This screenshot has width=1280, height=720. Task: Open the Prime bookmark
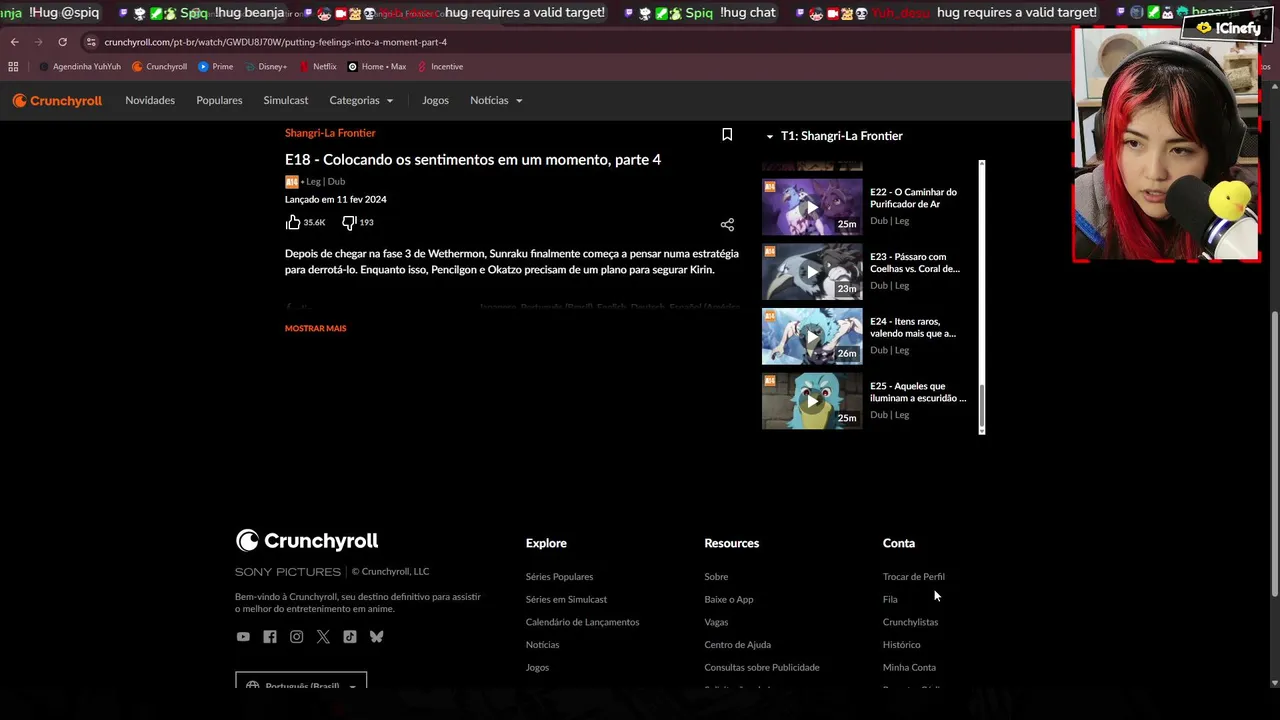[x=215, y=67]
